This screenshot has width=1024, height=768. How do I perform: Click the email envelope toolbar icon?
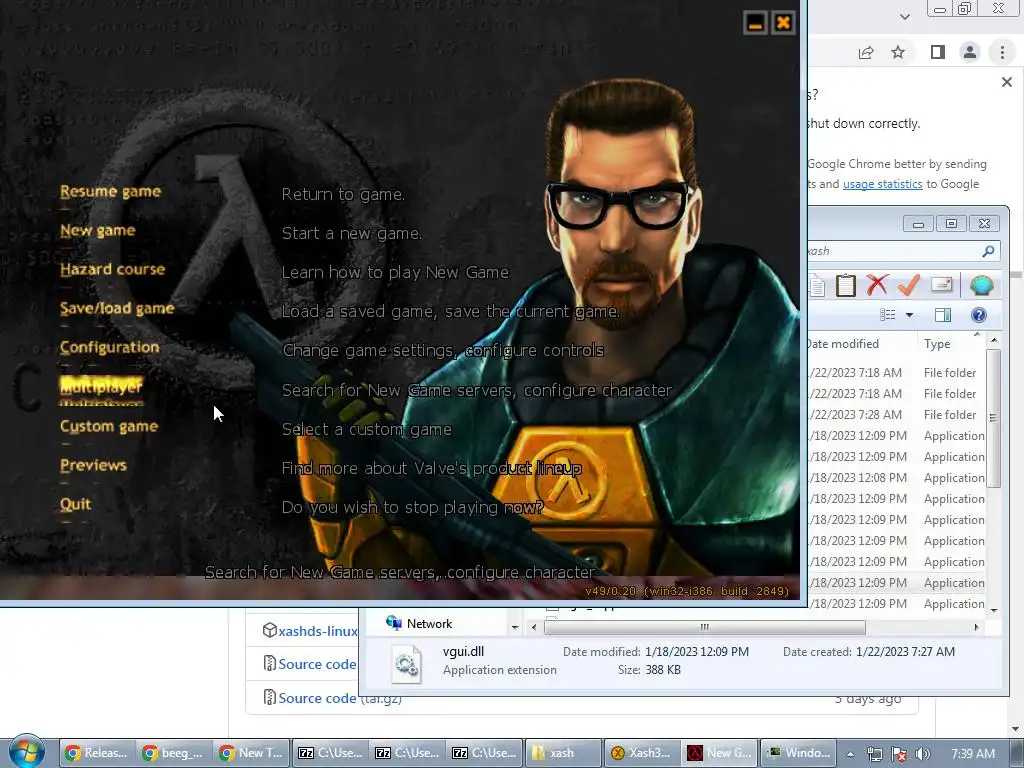click(941, 285)
